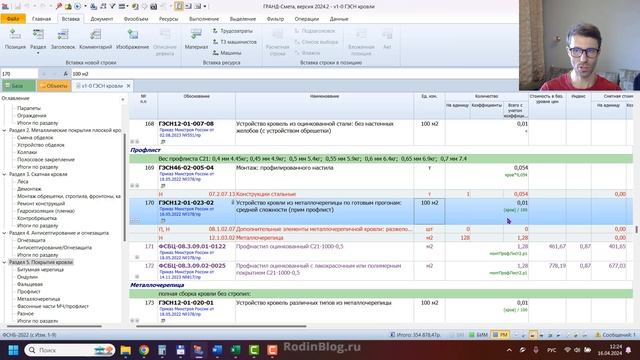Switch to the Документ ribbon tab
Viewport: 640px width, 360px height.
tap(102, 19)
